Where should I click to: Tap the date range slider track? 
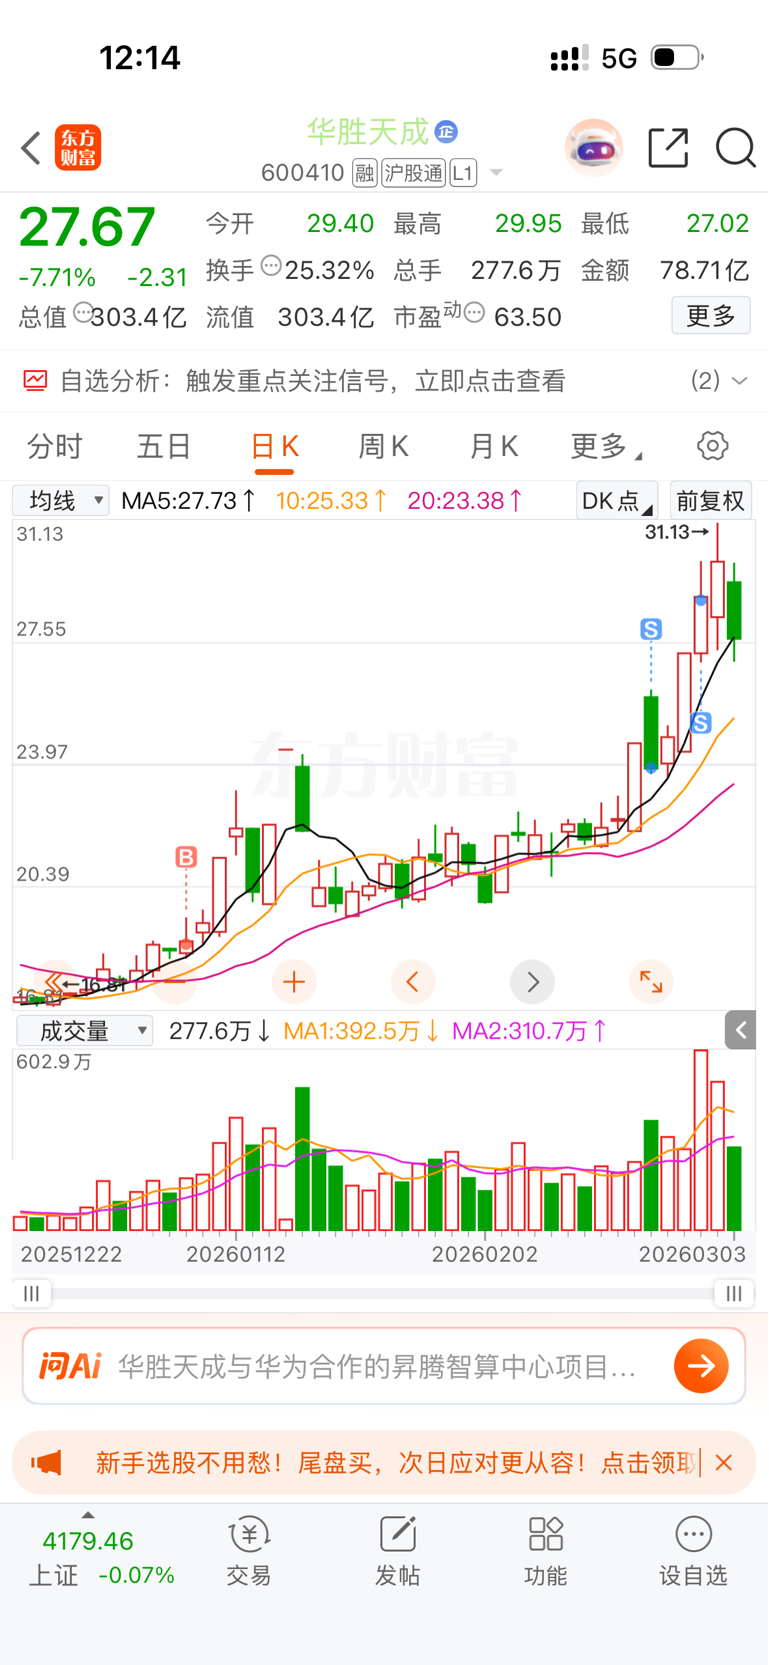(383, 1294)
